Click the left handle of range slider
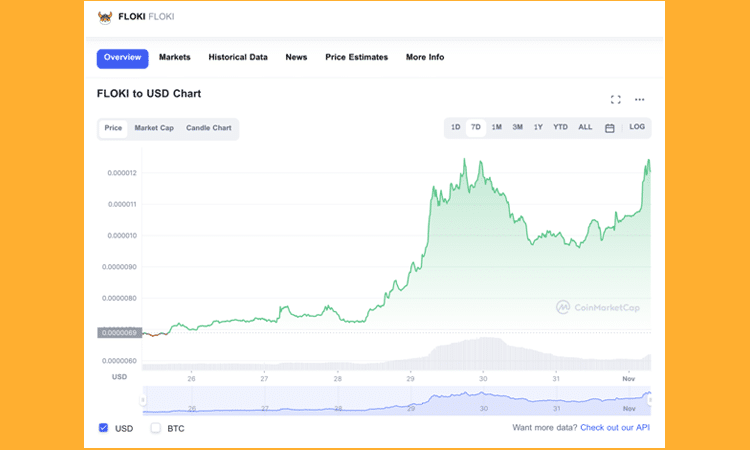 [x=143, y=400]
